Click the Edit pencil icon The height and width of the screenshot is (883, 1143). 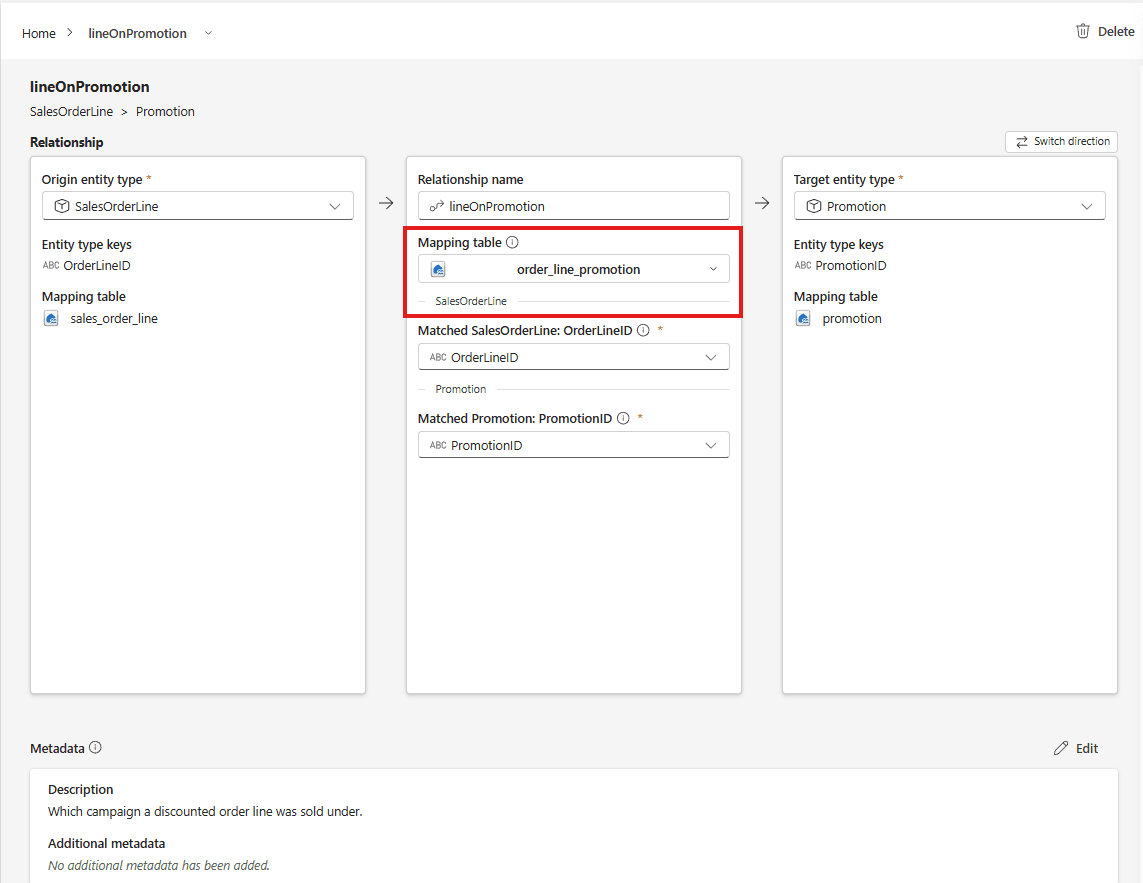1061,748
